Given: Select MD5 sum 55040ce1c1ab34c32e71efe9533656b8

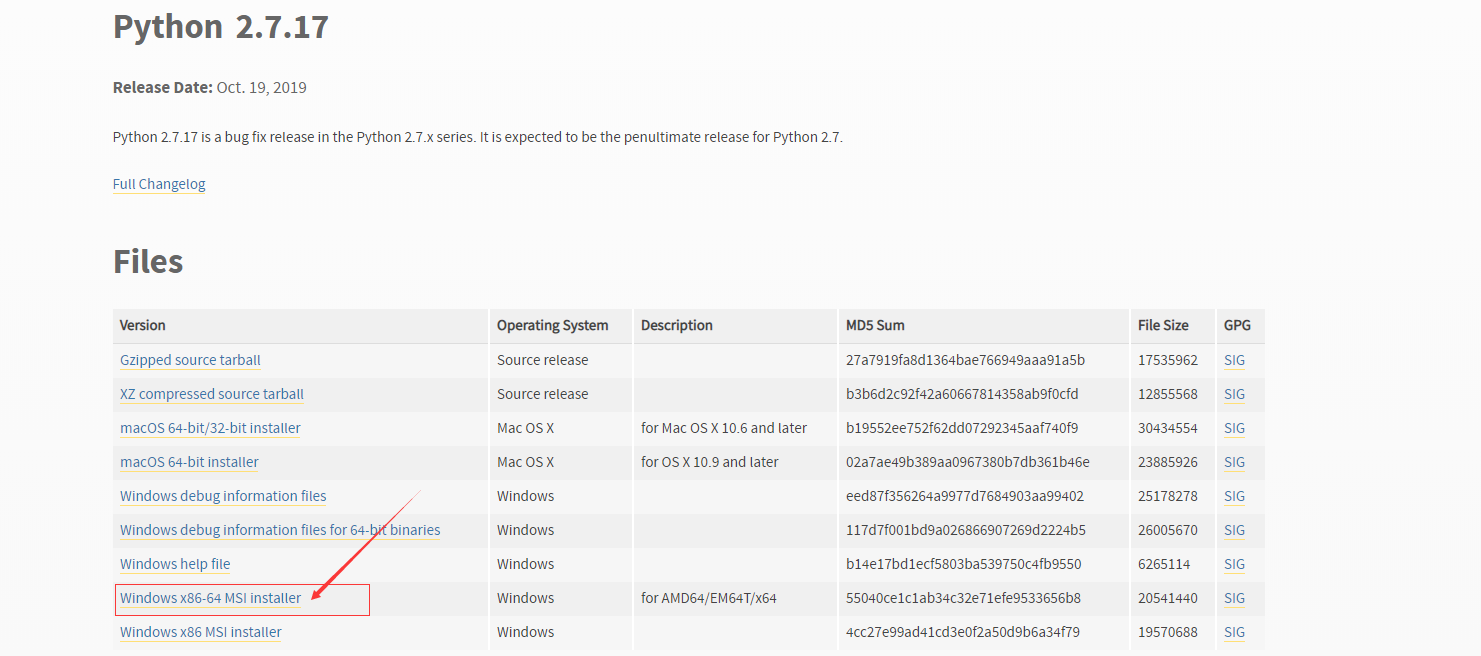Looking at the screenshot, I should coord(963,598).
